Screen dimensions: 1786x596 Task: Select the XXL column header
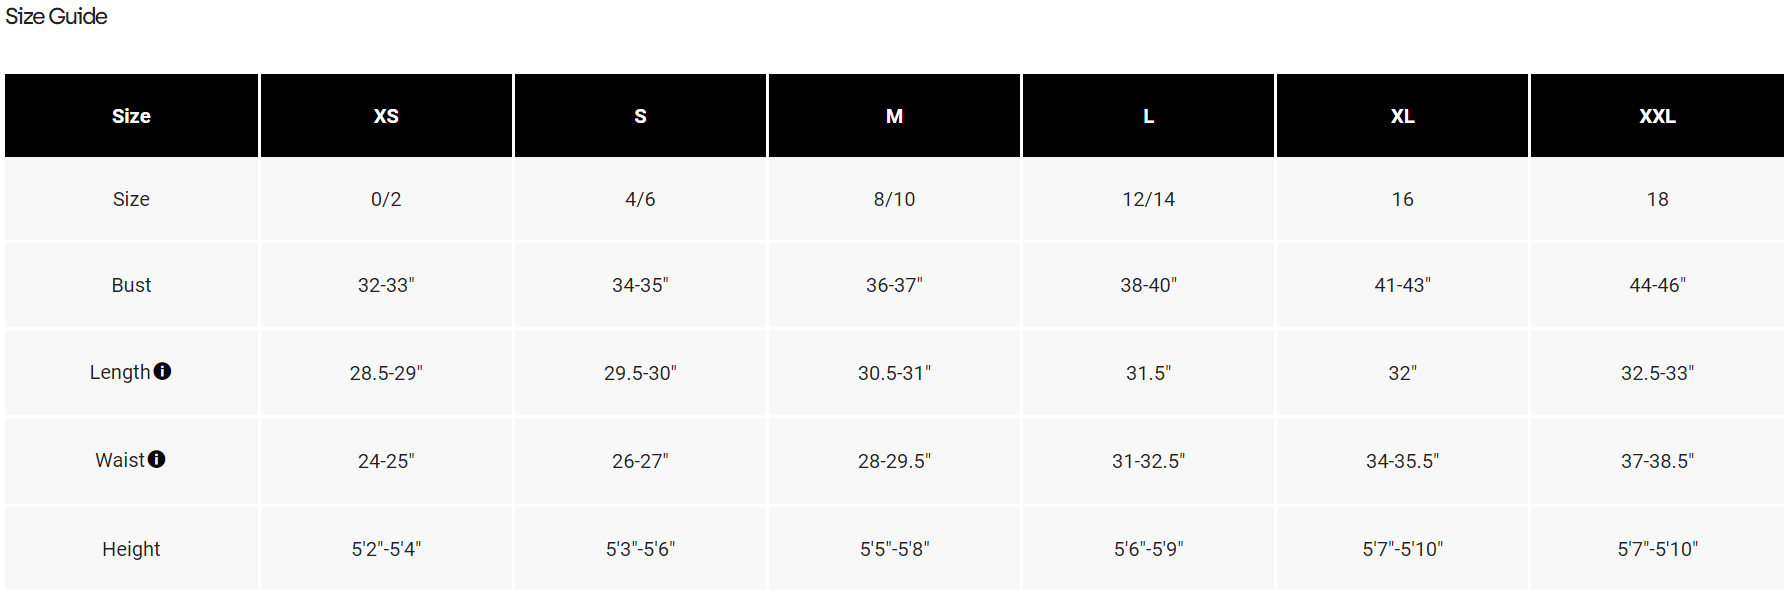click(x=1657, y=116)
